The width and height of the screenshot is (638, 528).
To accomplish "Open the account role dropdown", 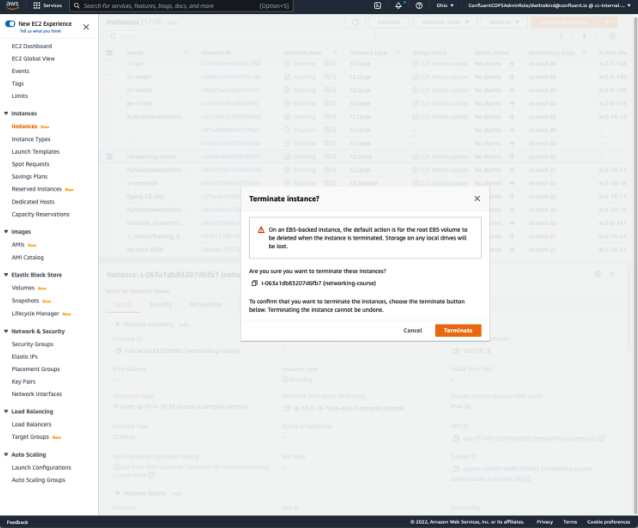I will click(x=549, y=6).
